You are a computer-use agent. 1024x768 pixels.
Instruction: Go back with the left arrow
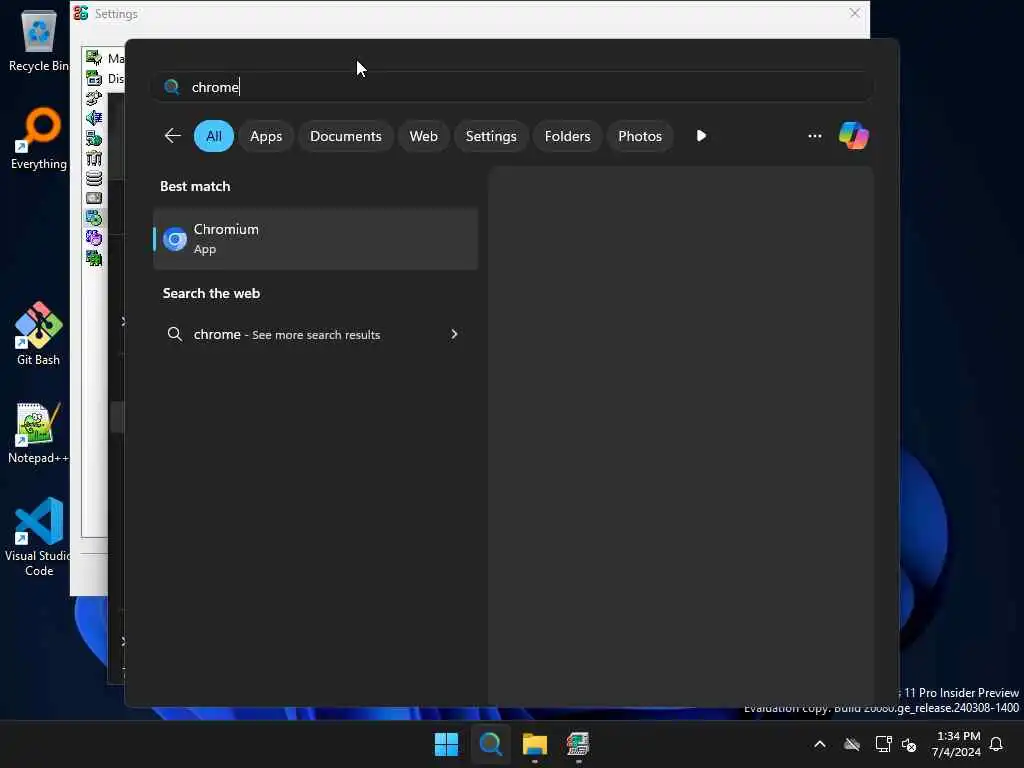coord(172,136)
